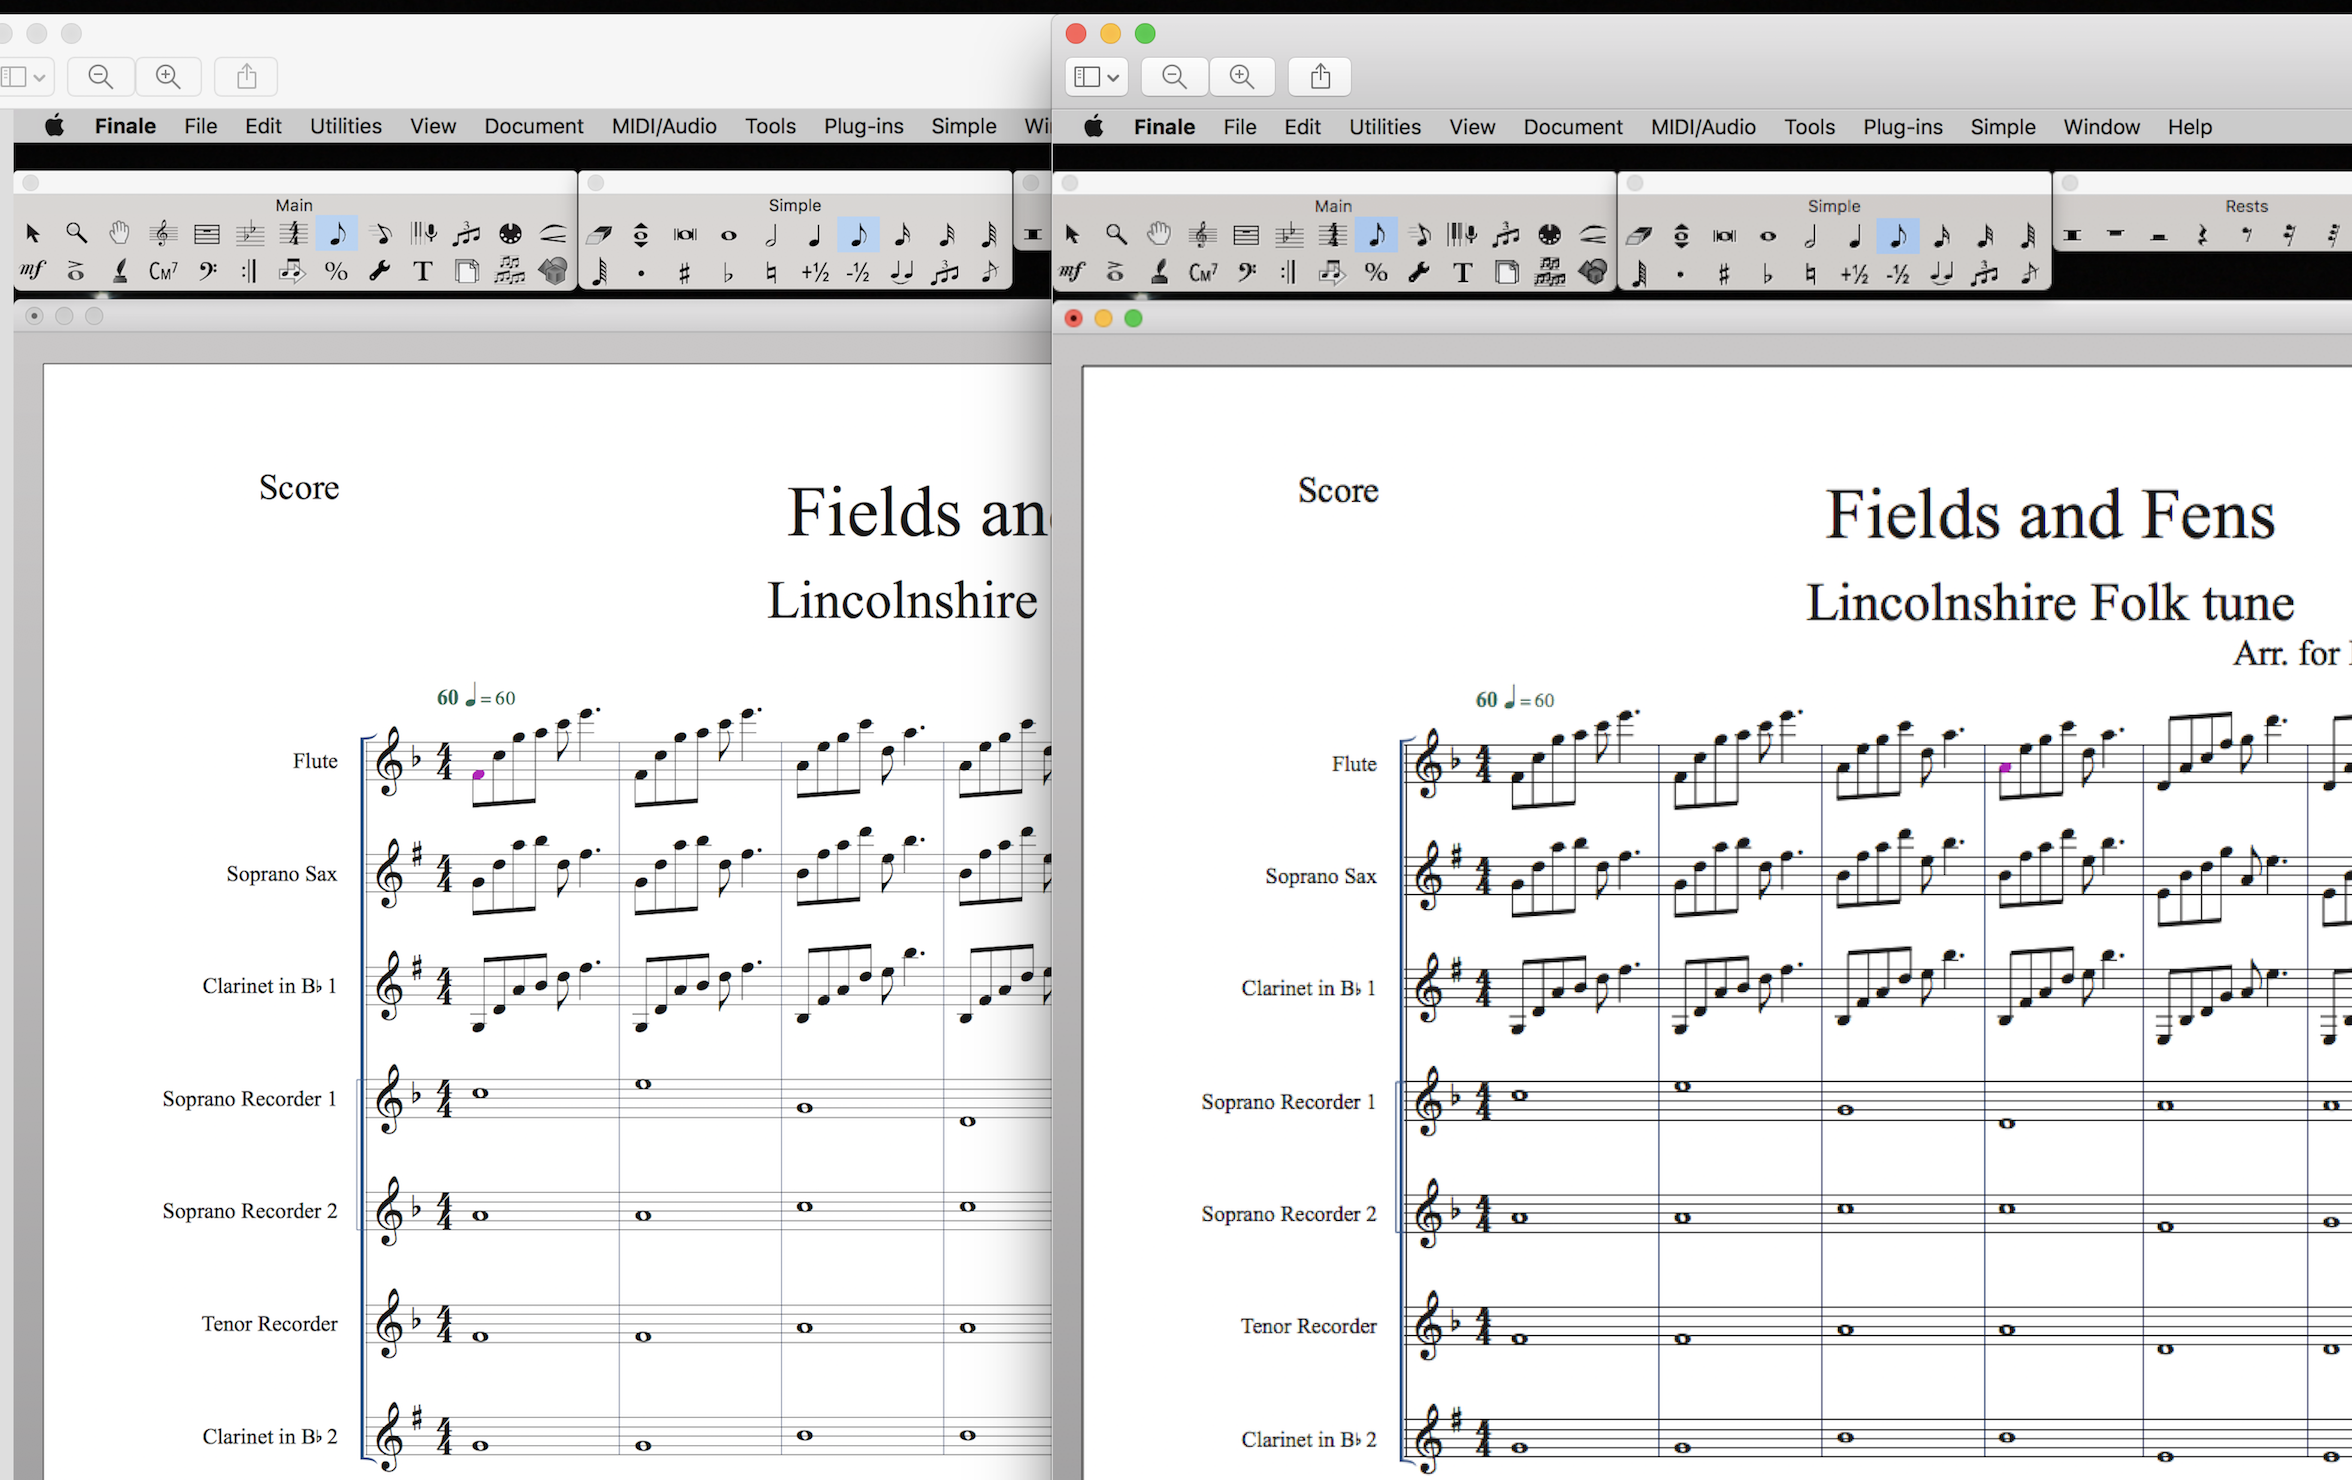Open the Window menu

pyautogui.click(x=2101, y=127)
